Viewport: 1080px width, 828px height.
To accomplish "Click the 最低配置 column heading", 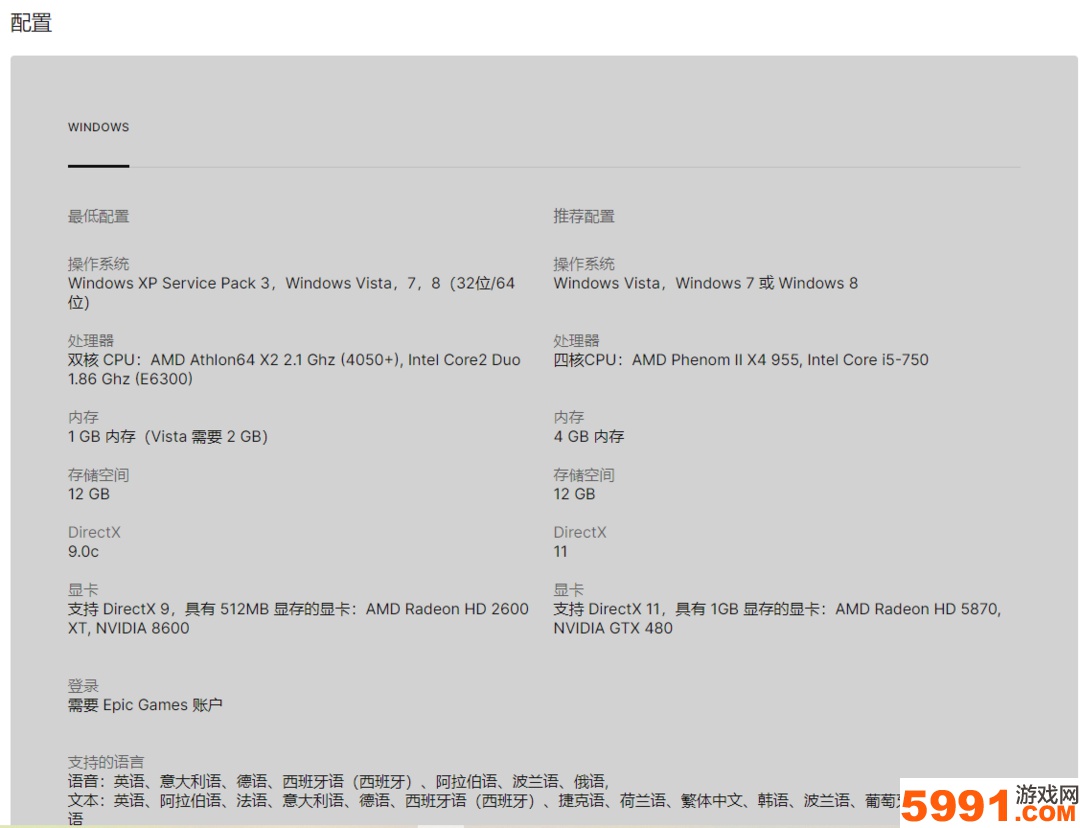I will point(98,216).
